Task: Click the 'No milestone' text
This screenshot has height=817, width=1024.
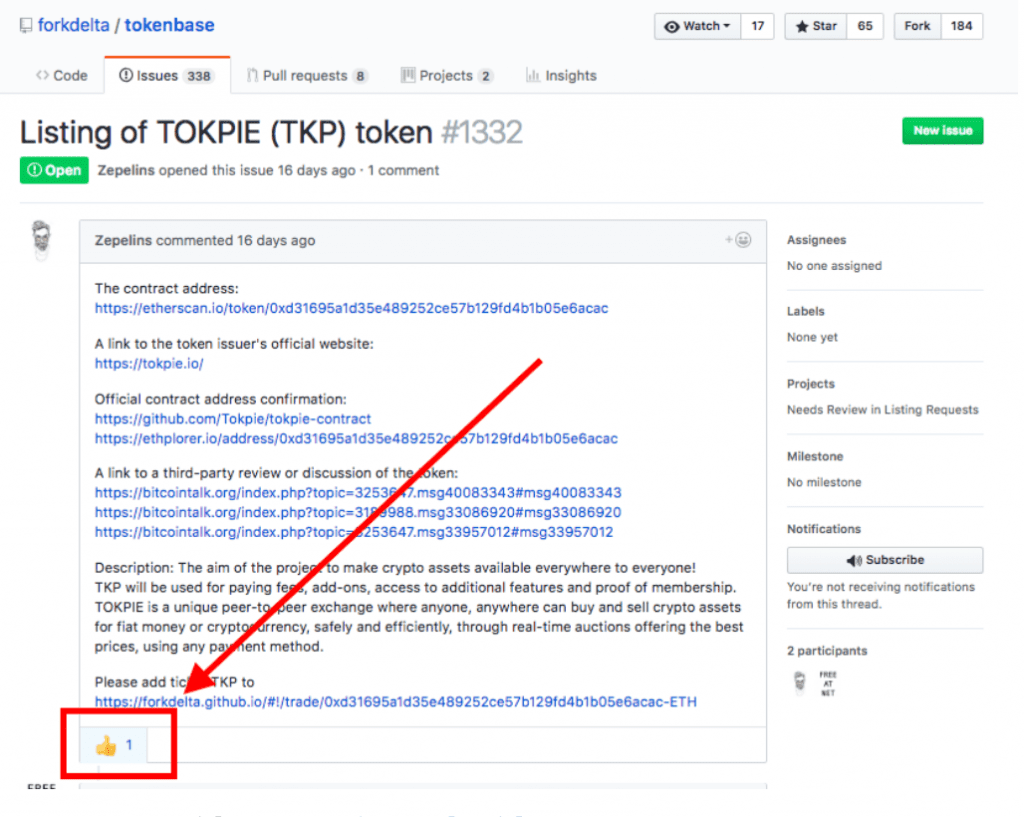Action: pos(824,482)
